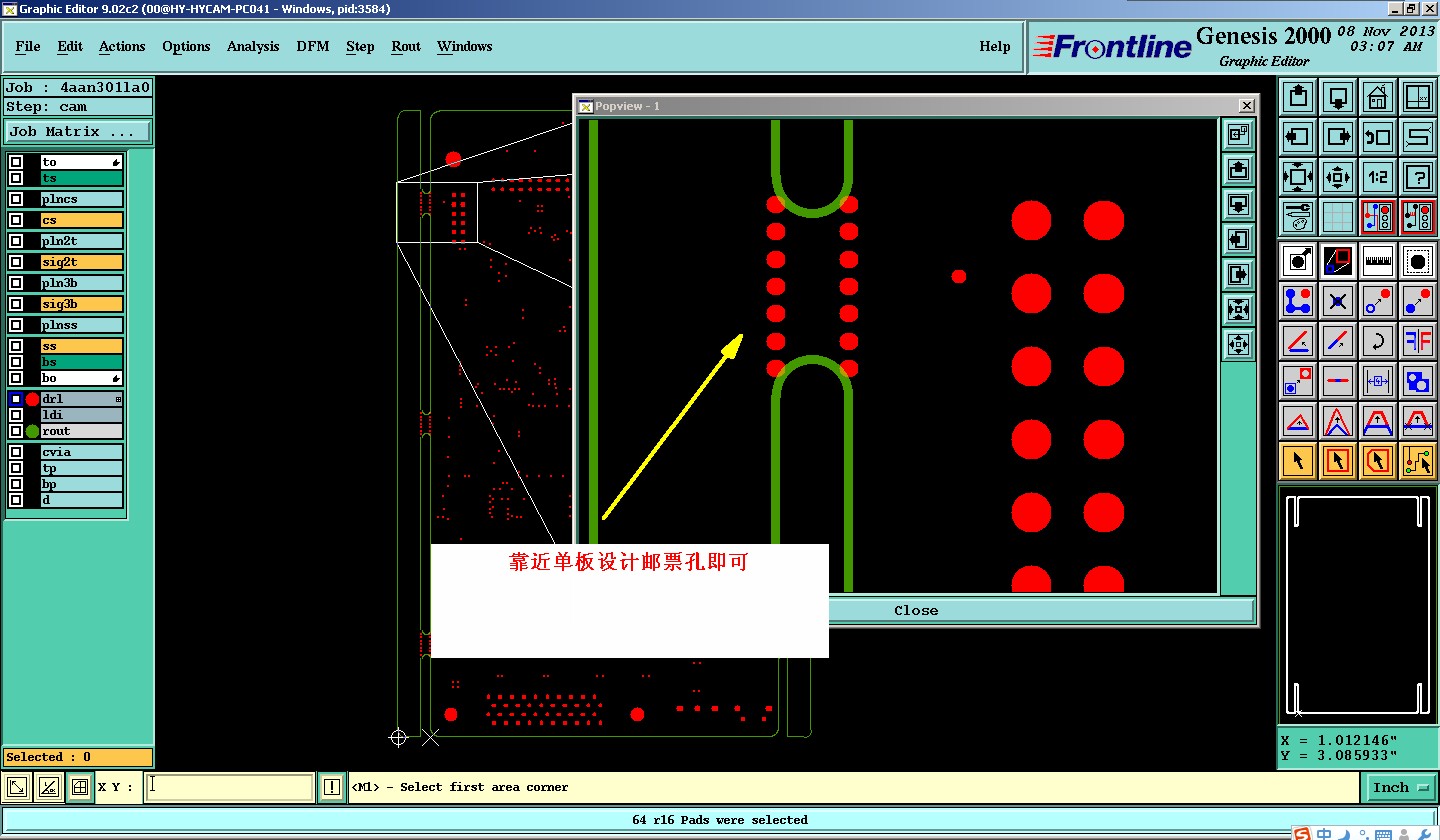
Task: Click the board overview thumbnail panel
Action: pos(1358,606)
